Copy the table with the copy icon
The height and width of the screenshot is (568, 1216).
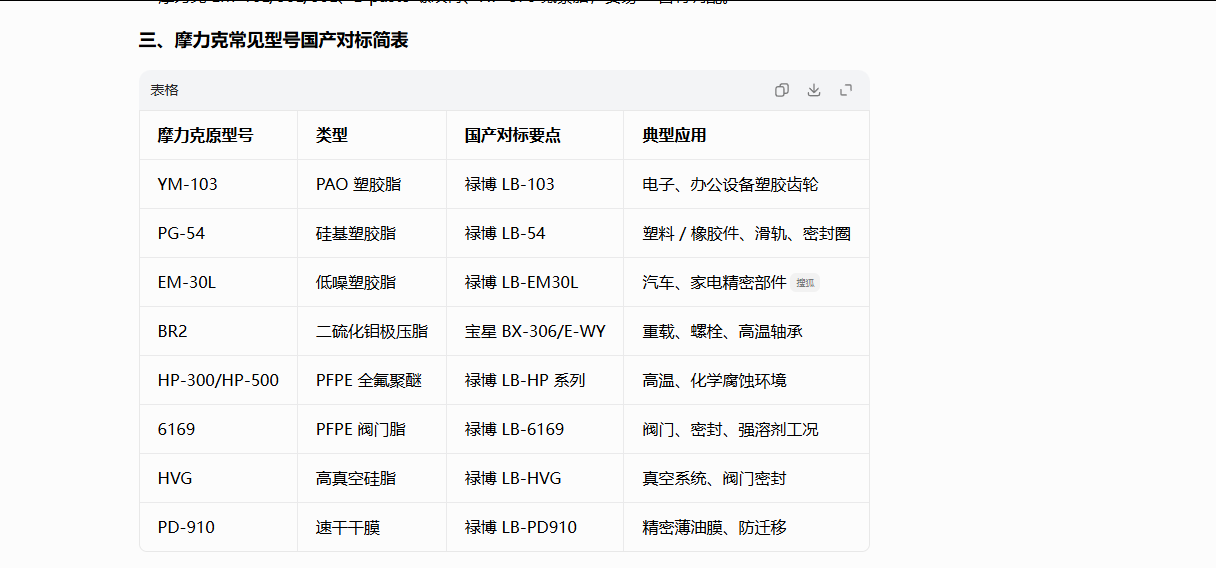coord(782,90)
